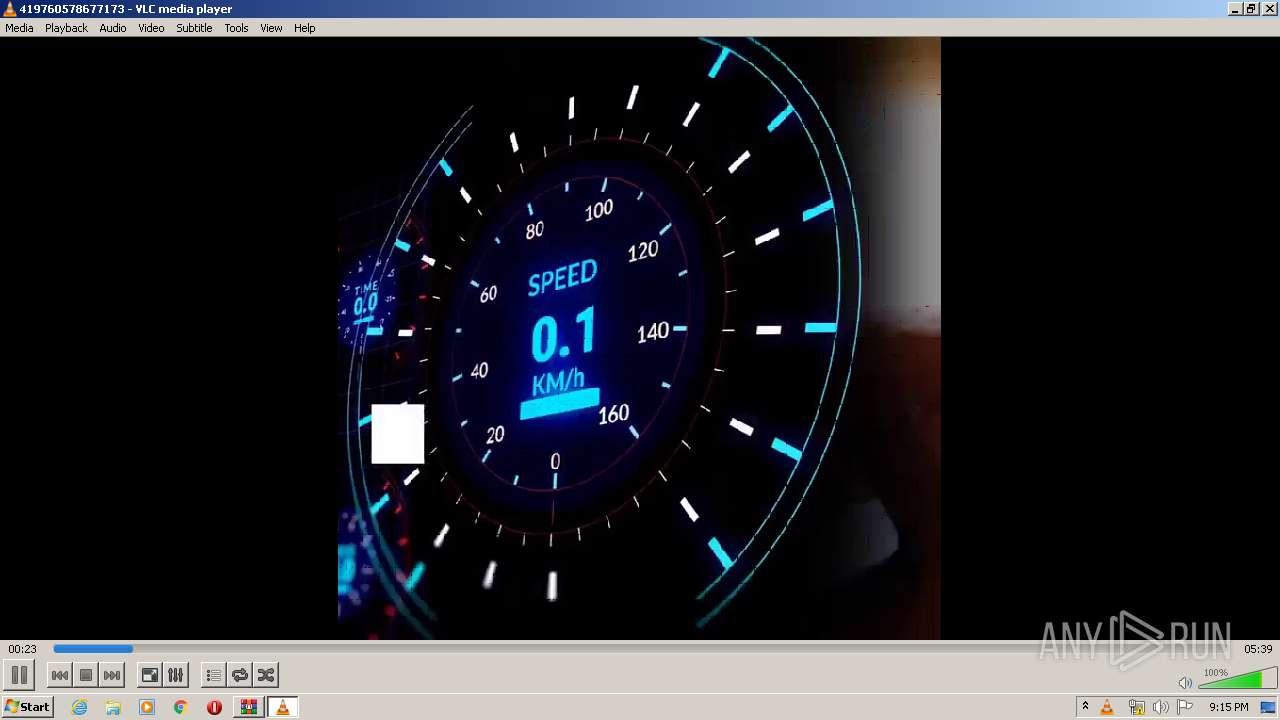Open the Help menu
Screen dimensions: 1280x720
304,28
